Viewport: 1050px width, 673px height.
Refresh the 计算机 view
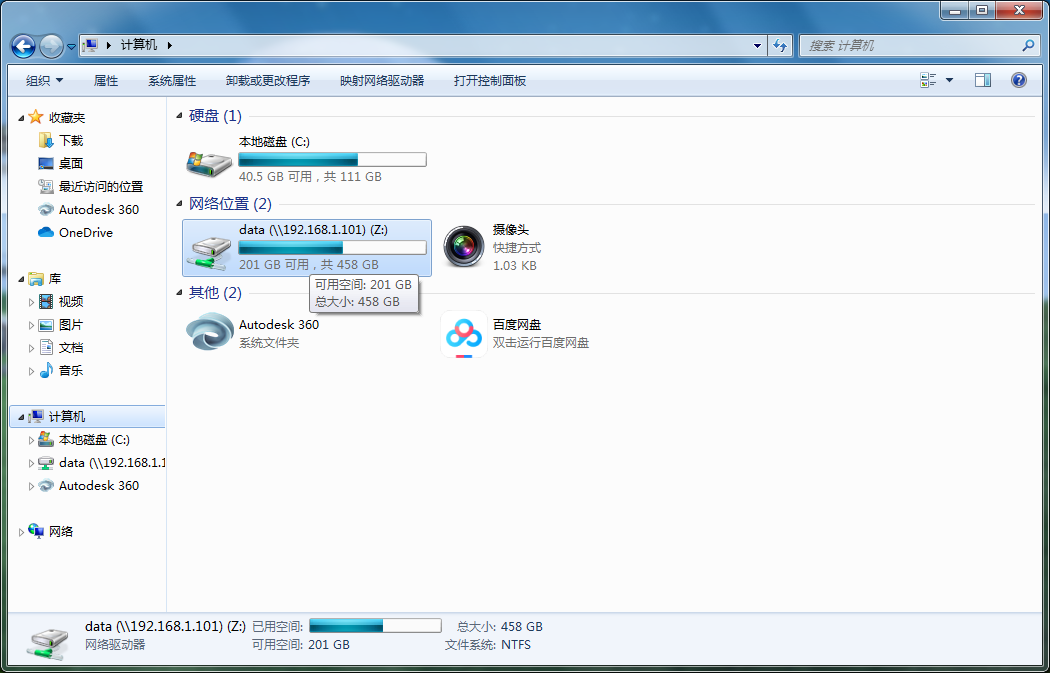click(x=780, y=46)
